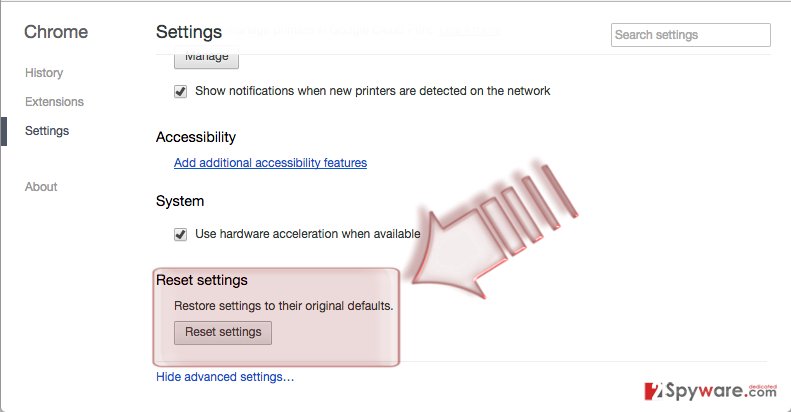Viewport: 791px width, 412px height.
Task: Click the Chrome heading in sidebar
Action: pos(56,32)
